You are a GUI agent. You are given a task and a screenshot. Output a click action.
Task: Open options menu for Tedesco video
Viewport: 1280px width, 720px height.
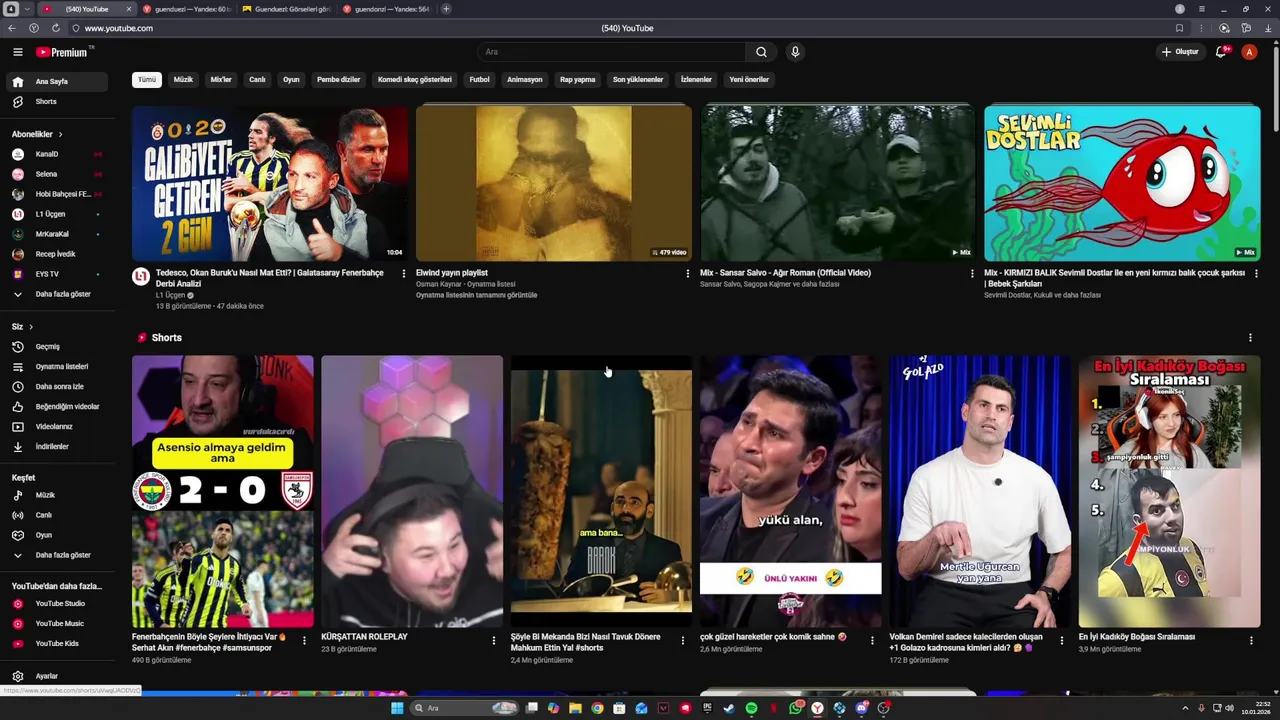[404, 273]
